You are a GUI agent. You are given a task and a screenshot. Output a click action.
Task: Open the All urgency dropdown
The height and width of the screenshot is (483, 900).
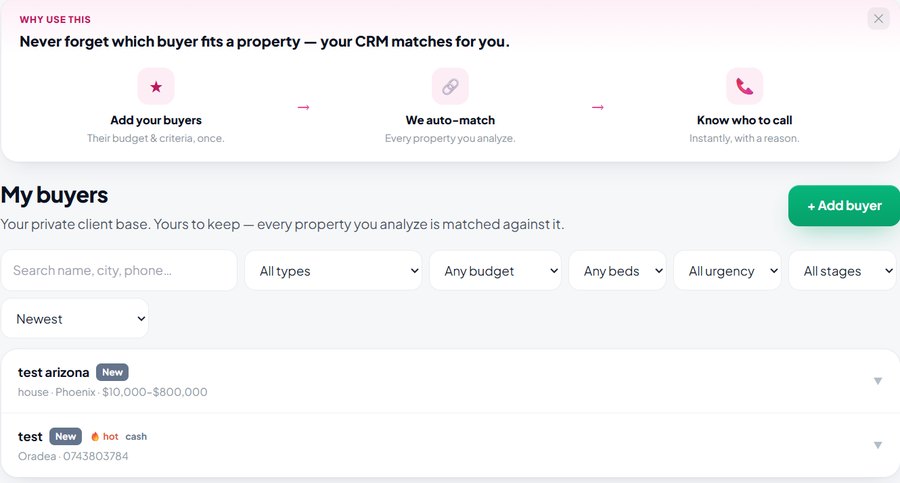[x=727, y=271]
